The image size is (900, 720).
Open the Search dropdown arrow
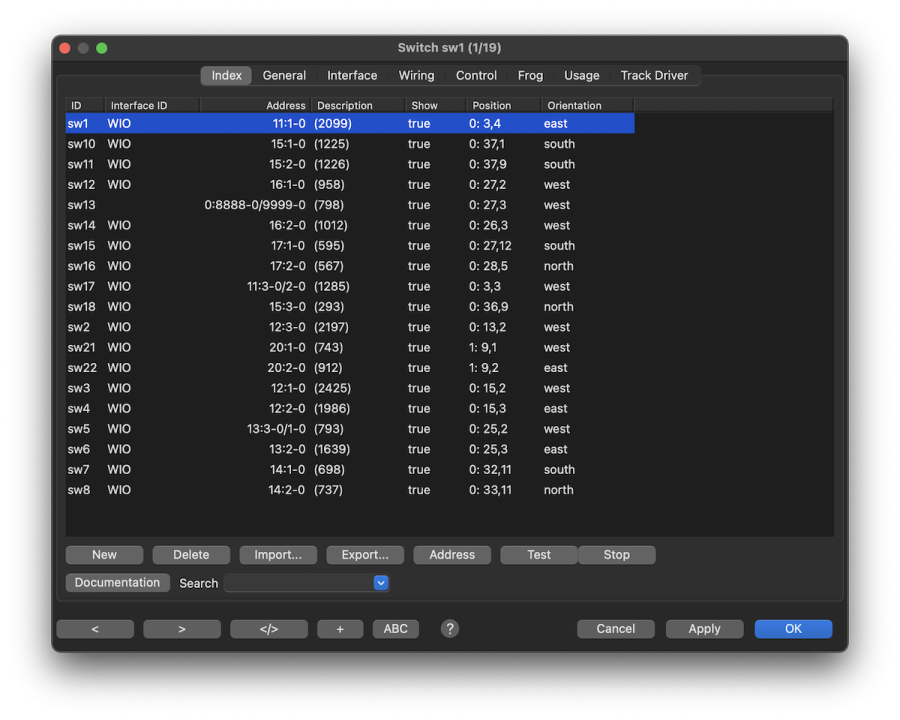coord(381,583)
